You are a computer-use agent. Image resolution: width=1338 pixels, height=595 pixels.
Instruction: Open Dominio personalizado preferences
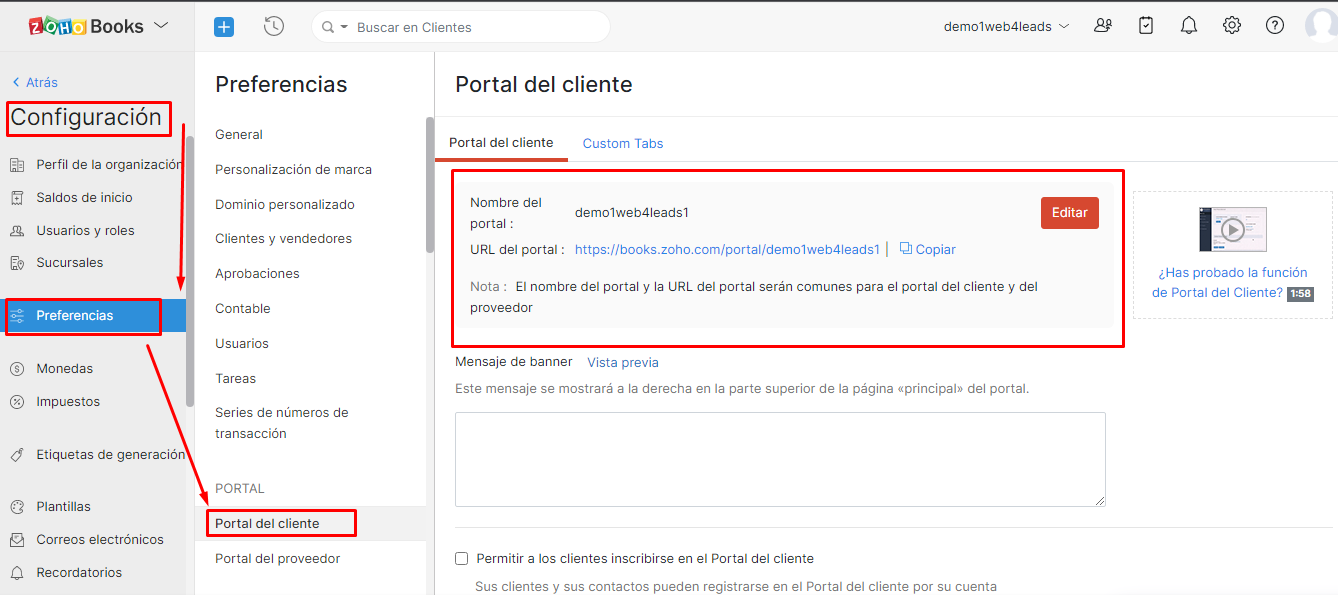point(285,205)
